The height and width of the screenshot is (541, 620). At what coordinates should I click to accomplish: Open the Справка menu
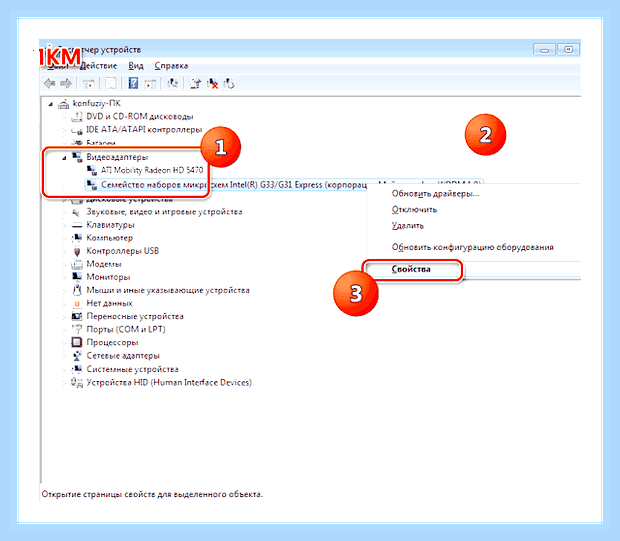click(x=171, y=66)
